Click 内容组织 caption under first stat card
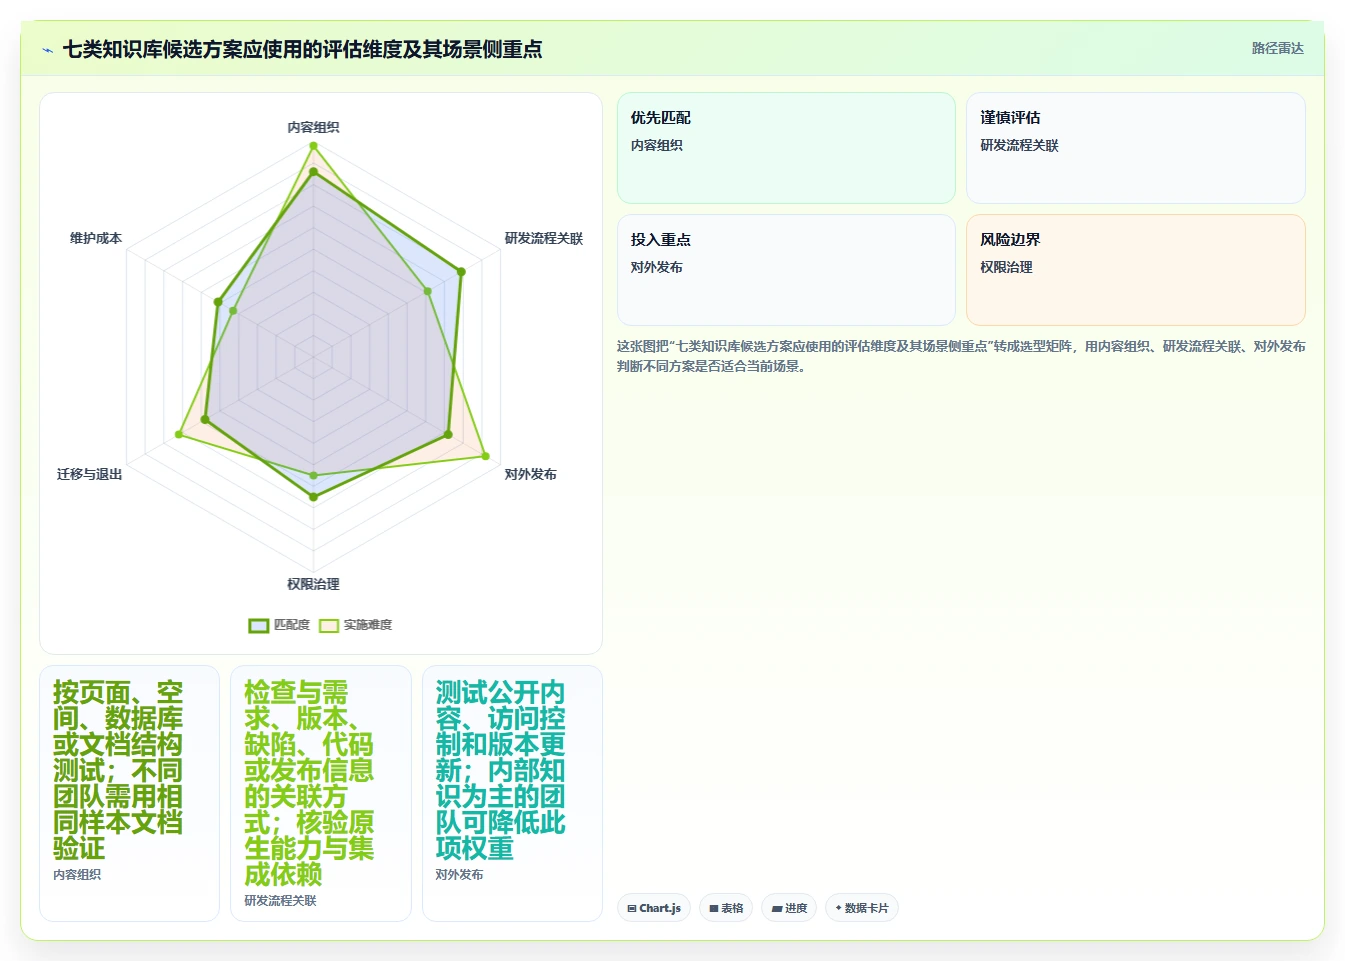 (77, 874)
